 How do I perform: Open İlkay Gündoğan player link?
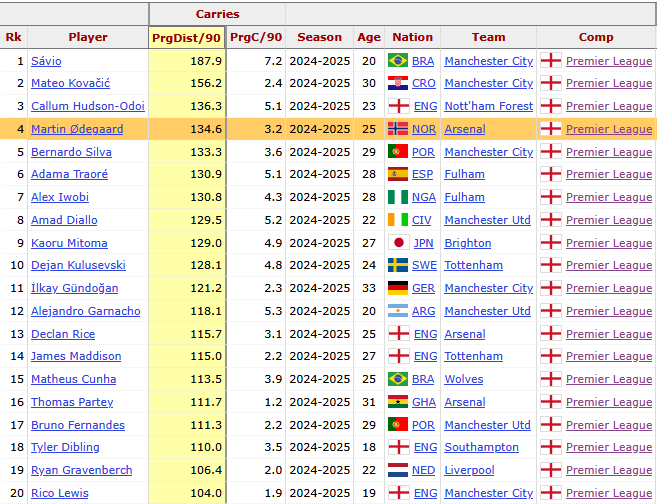click(x=75, y=288)
